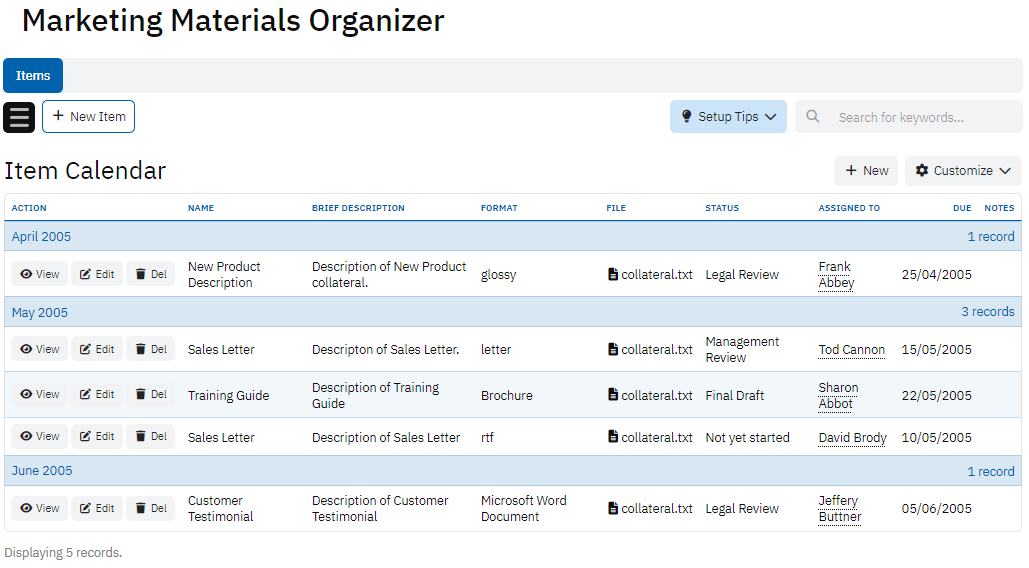Image resolution: width=1029 pixels, height=568 pixels.
Task: Delete the rtf Sales Letter record
Action: [150, 437]
